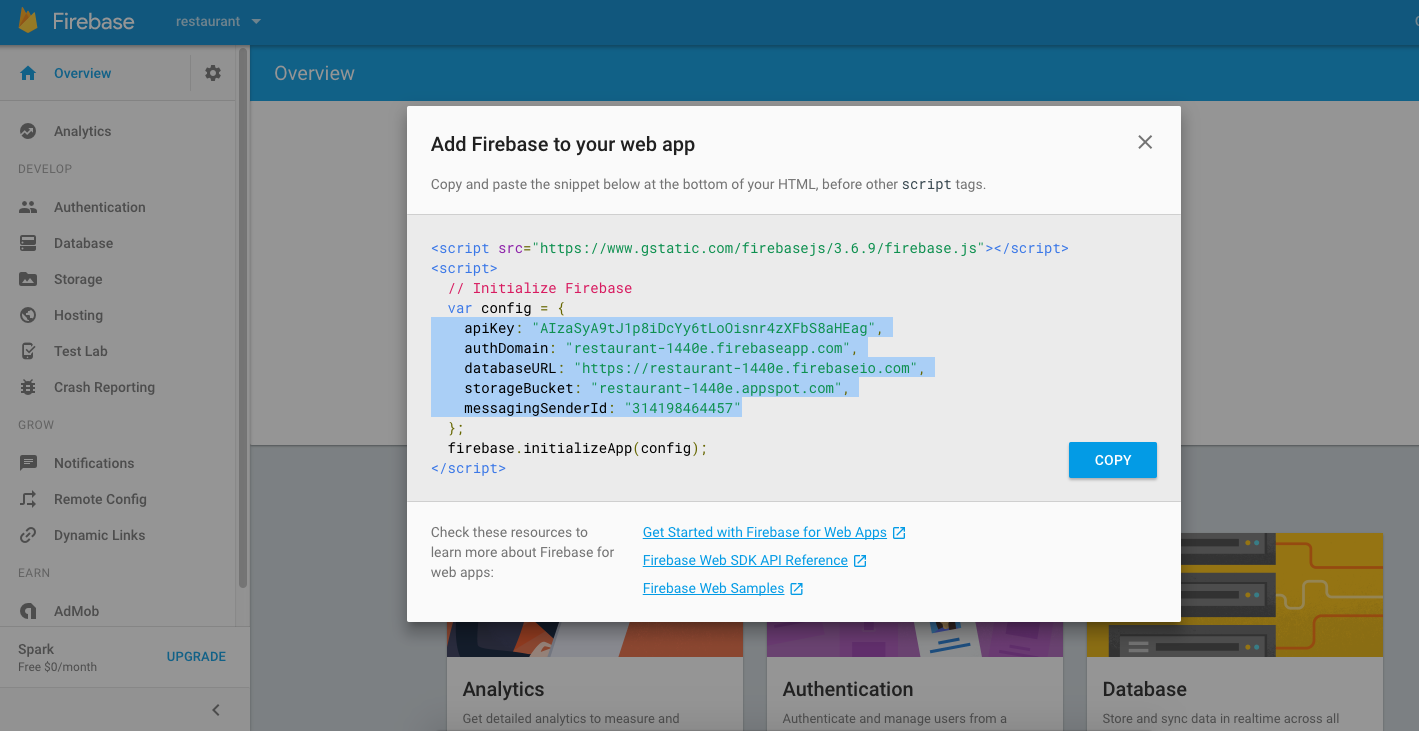The height and width of the screenshot is (731, 1419).
Task: Close the Add Firebase dialog
Action: [1145, 142]
